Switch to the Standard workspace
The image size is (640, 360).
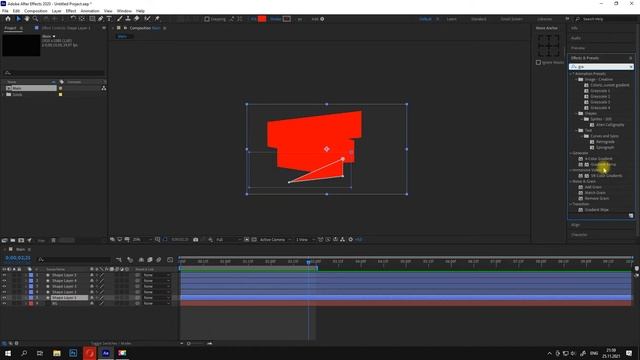click(x=478, y=19)
